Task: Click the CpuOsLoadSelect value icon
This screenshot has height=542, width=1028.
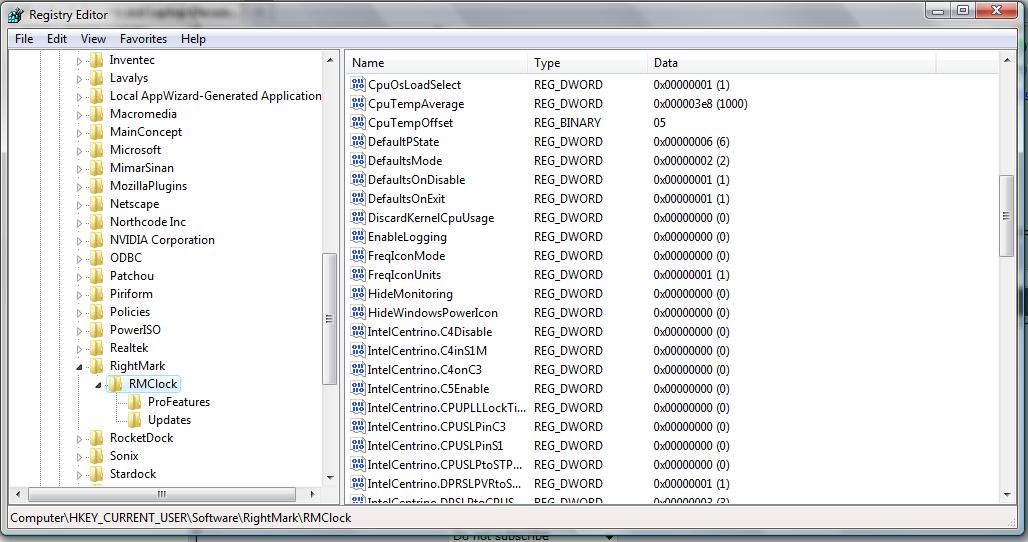Action: 358,85
